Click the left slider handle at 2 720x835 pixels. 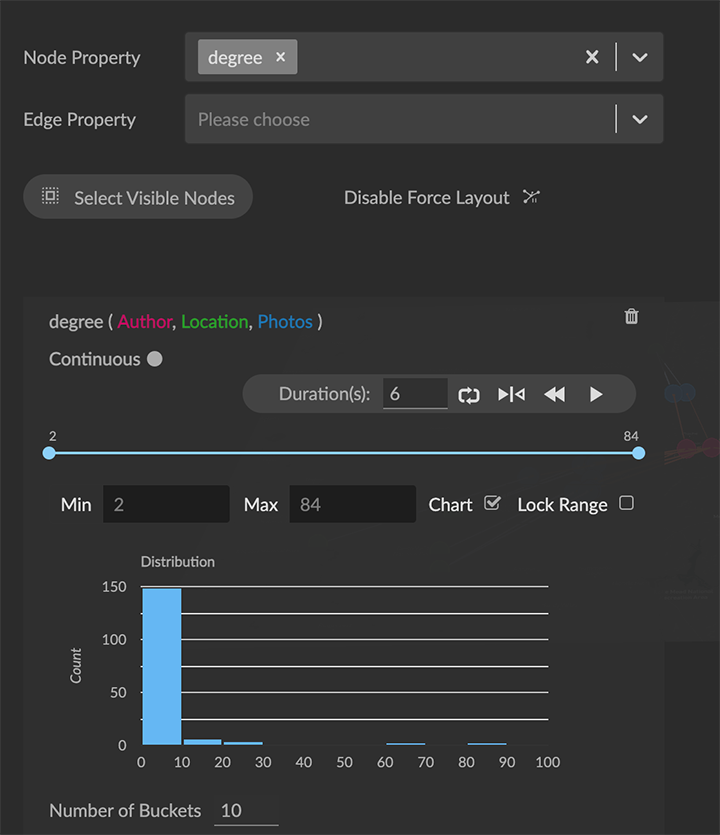coord(49,453)
